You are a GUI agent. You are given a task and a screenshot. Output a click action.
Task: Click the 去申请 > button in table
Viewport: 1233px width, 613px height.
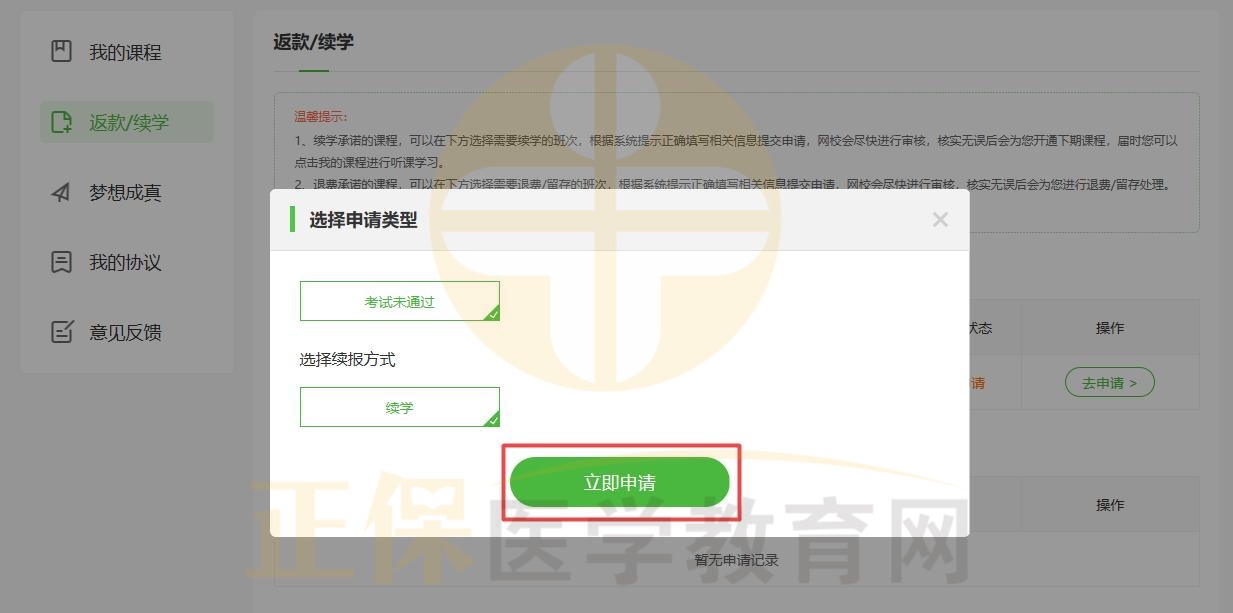[1110, 383]
